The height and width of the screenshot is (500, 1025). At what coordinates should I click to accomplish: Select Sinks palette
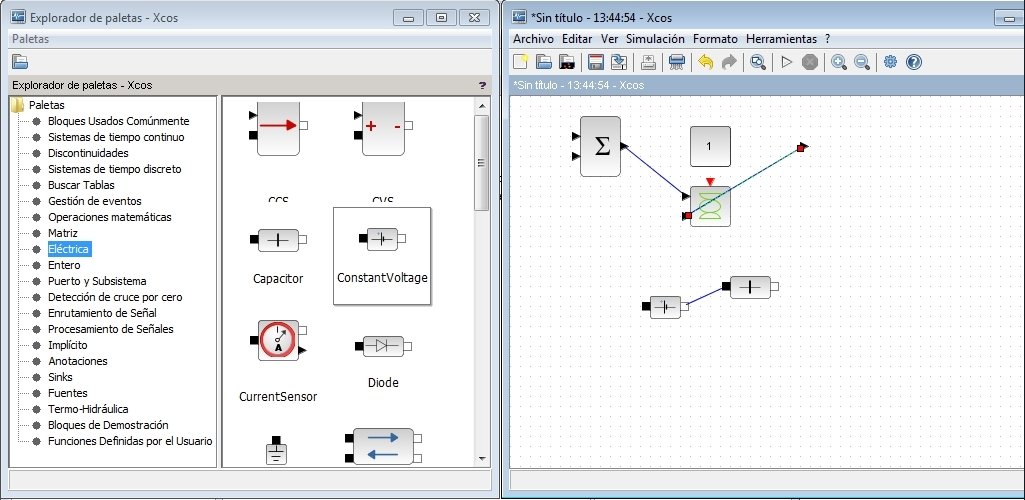60,377
